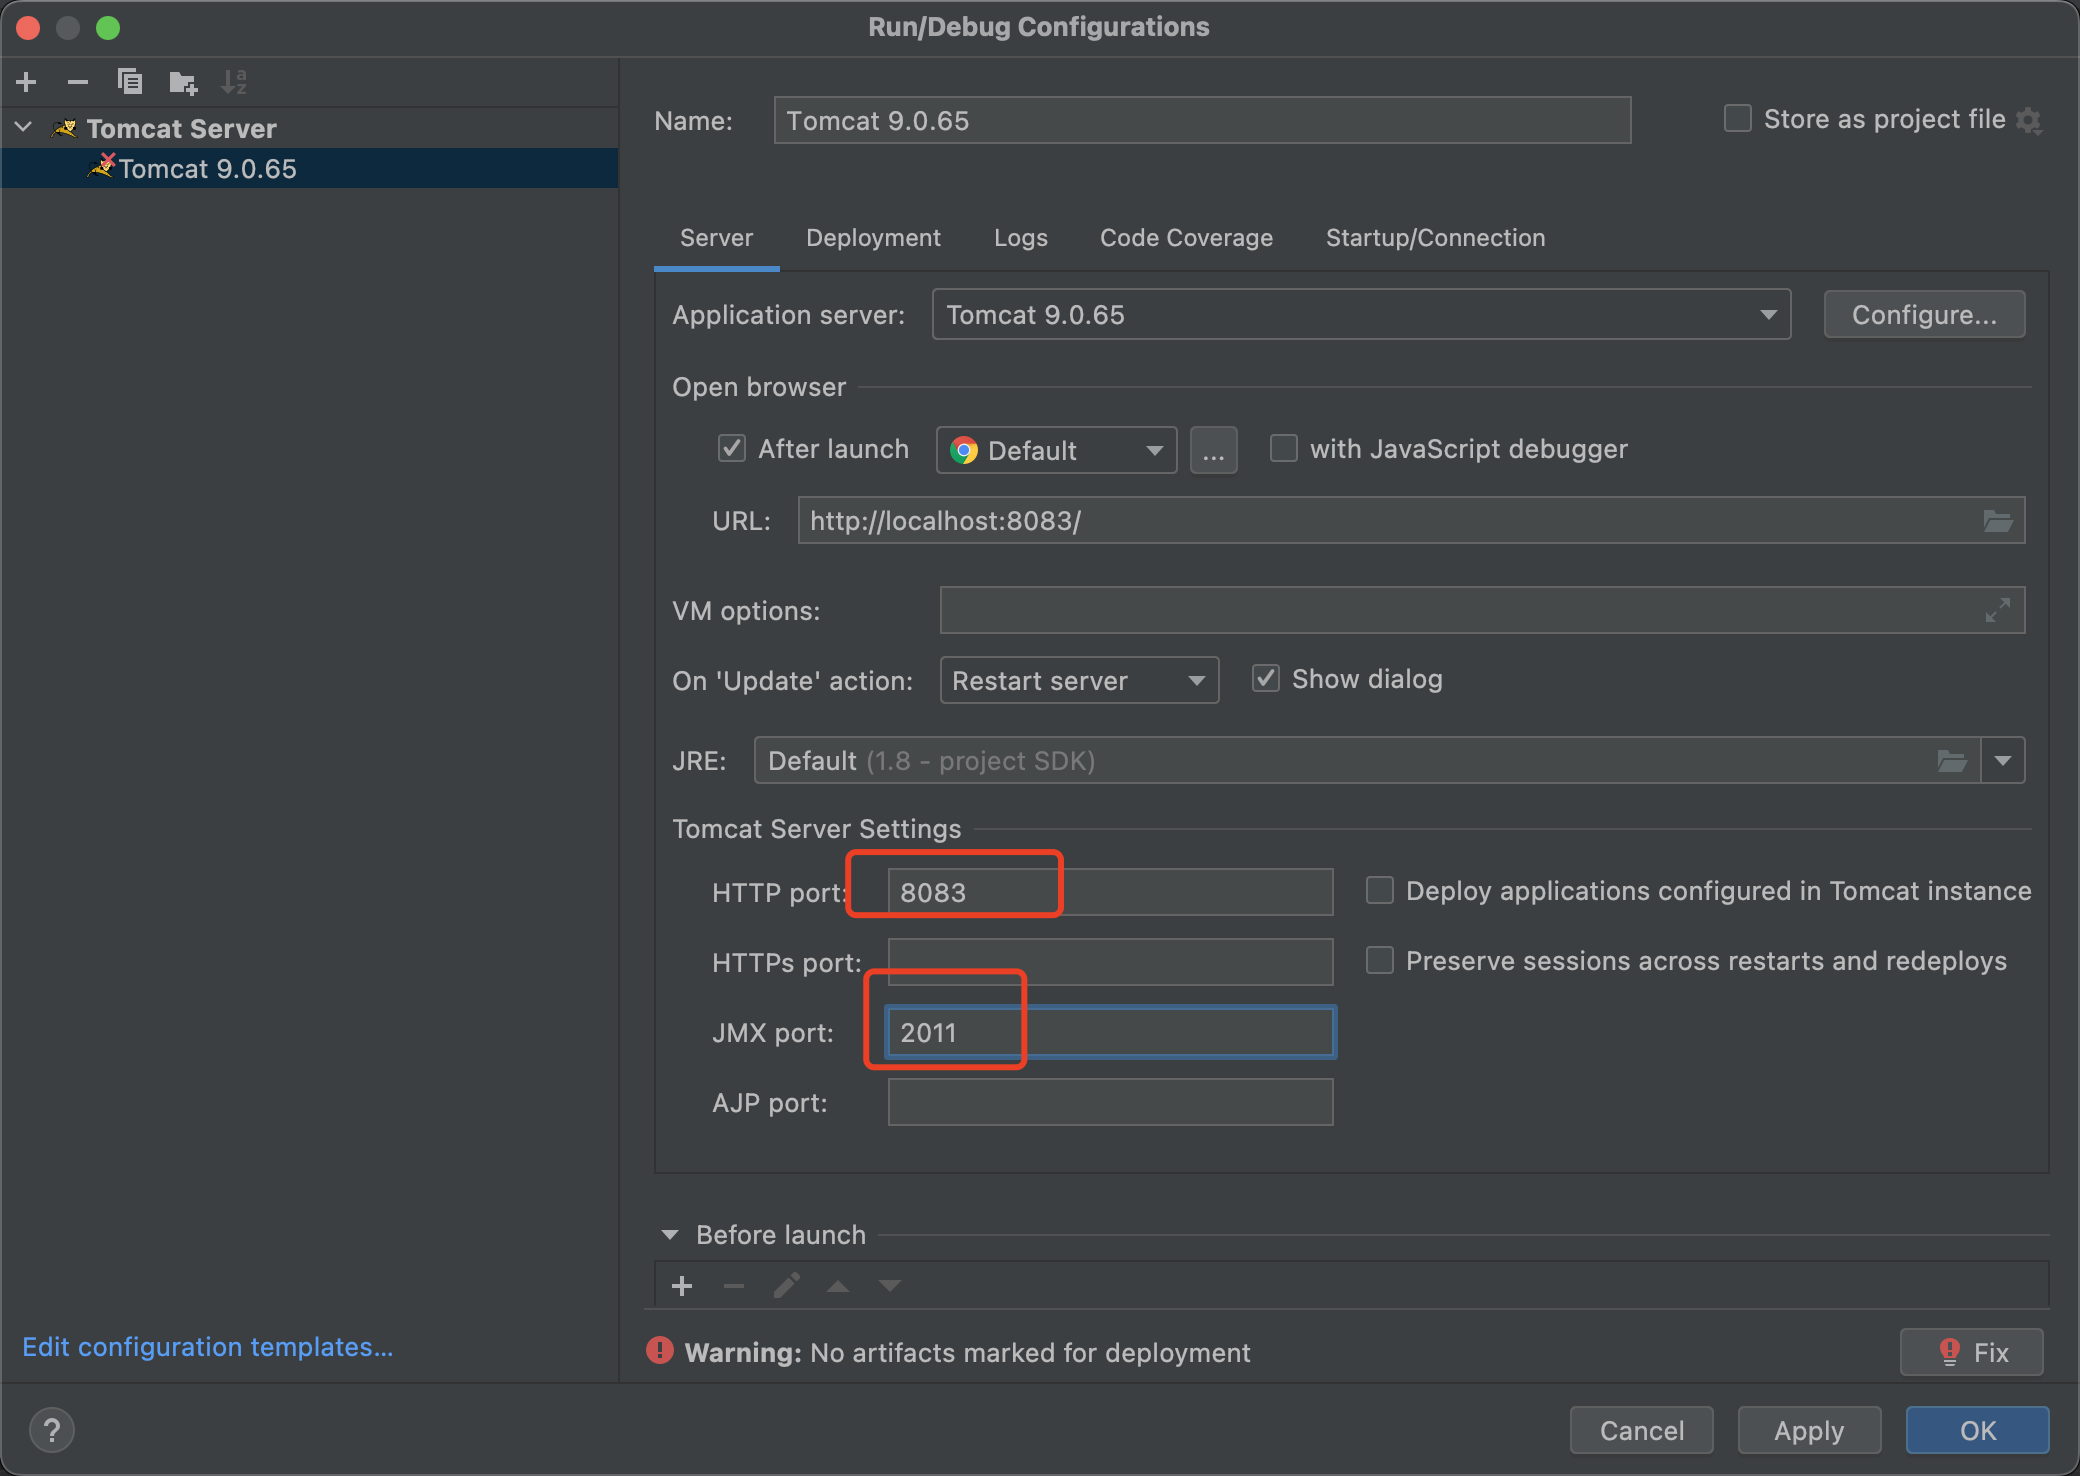The width and height of the screenshot is (2080, 1476).
Task: Click the Tomcat Server group icon
Action: click(x=64, y=129)
